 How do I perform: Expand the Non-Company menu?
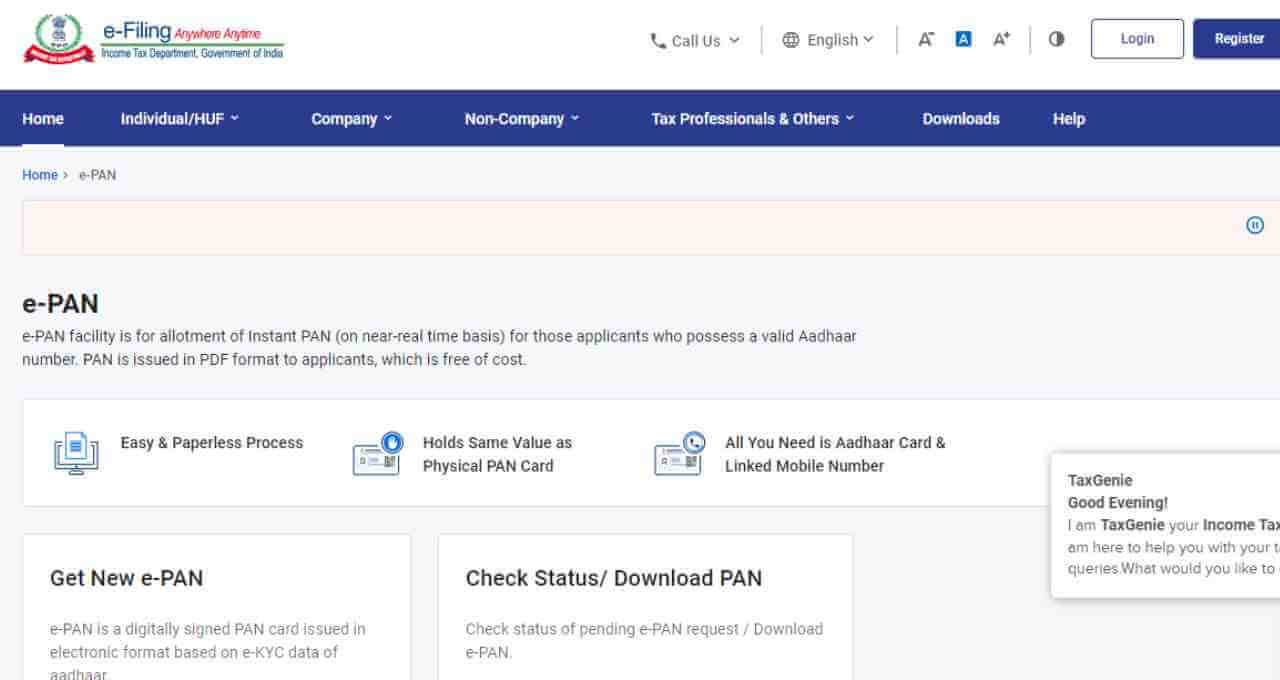pos(522,119)
